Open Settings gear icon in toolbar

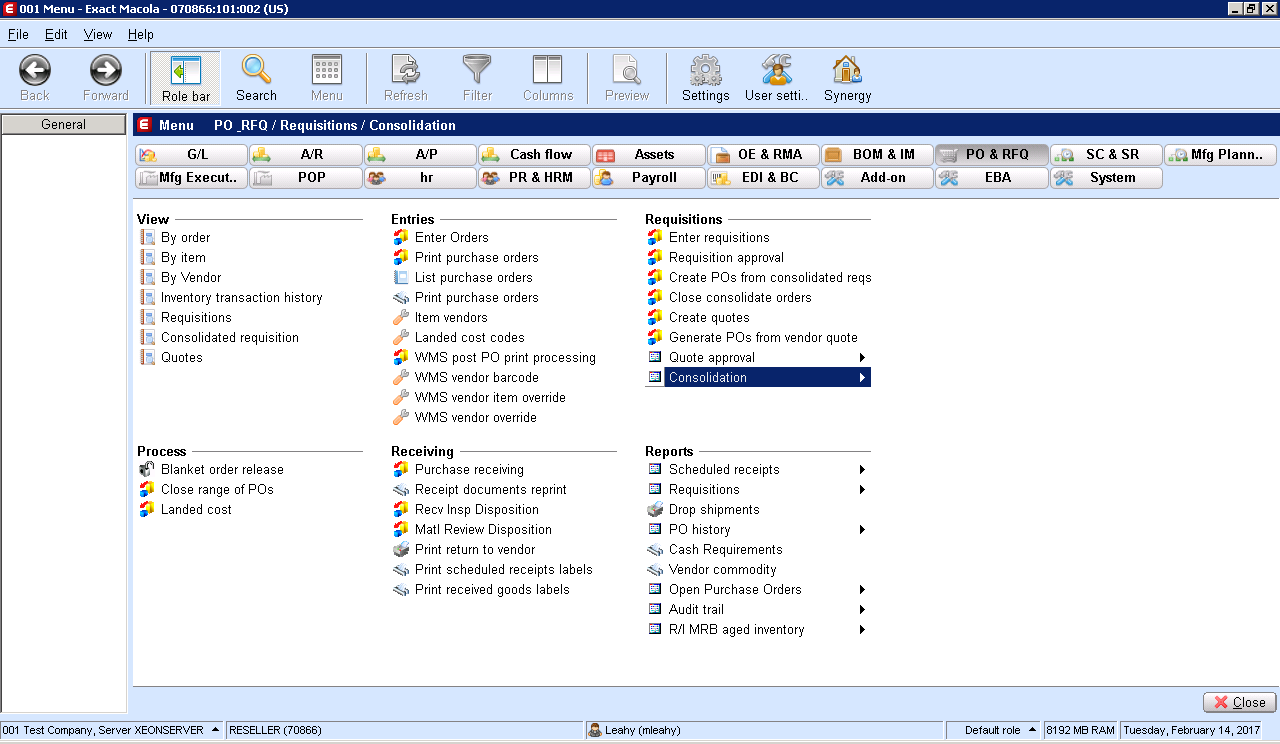705,69
